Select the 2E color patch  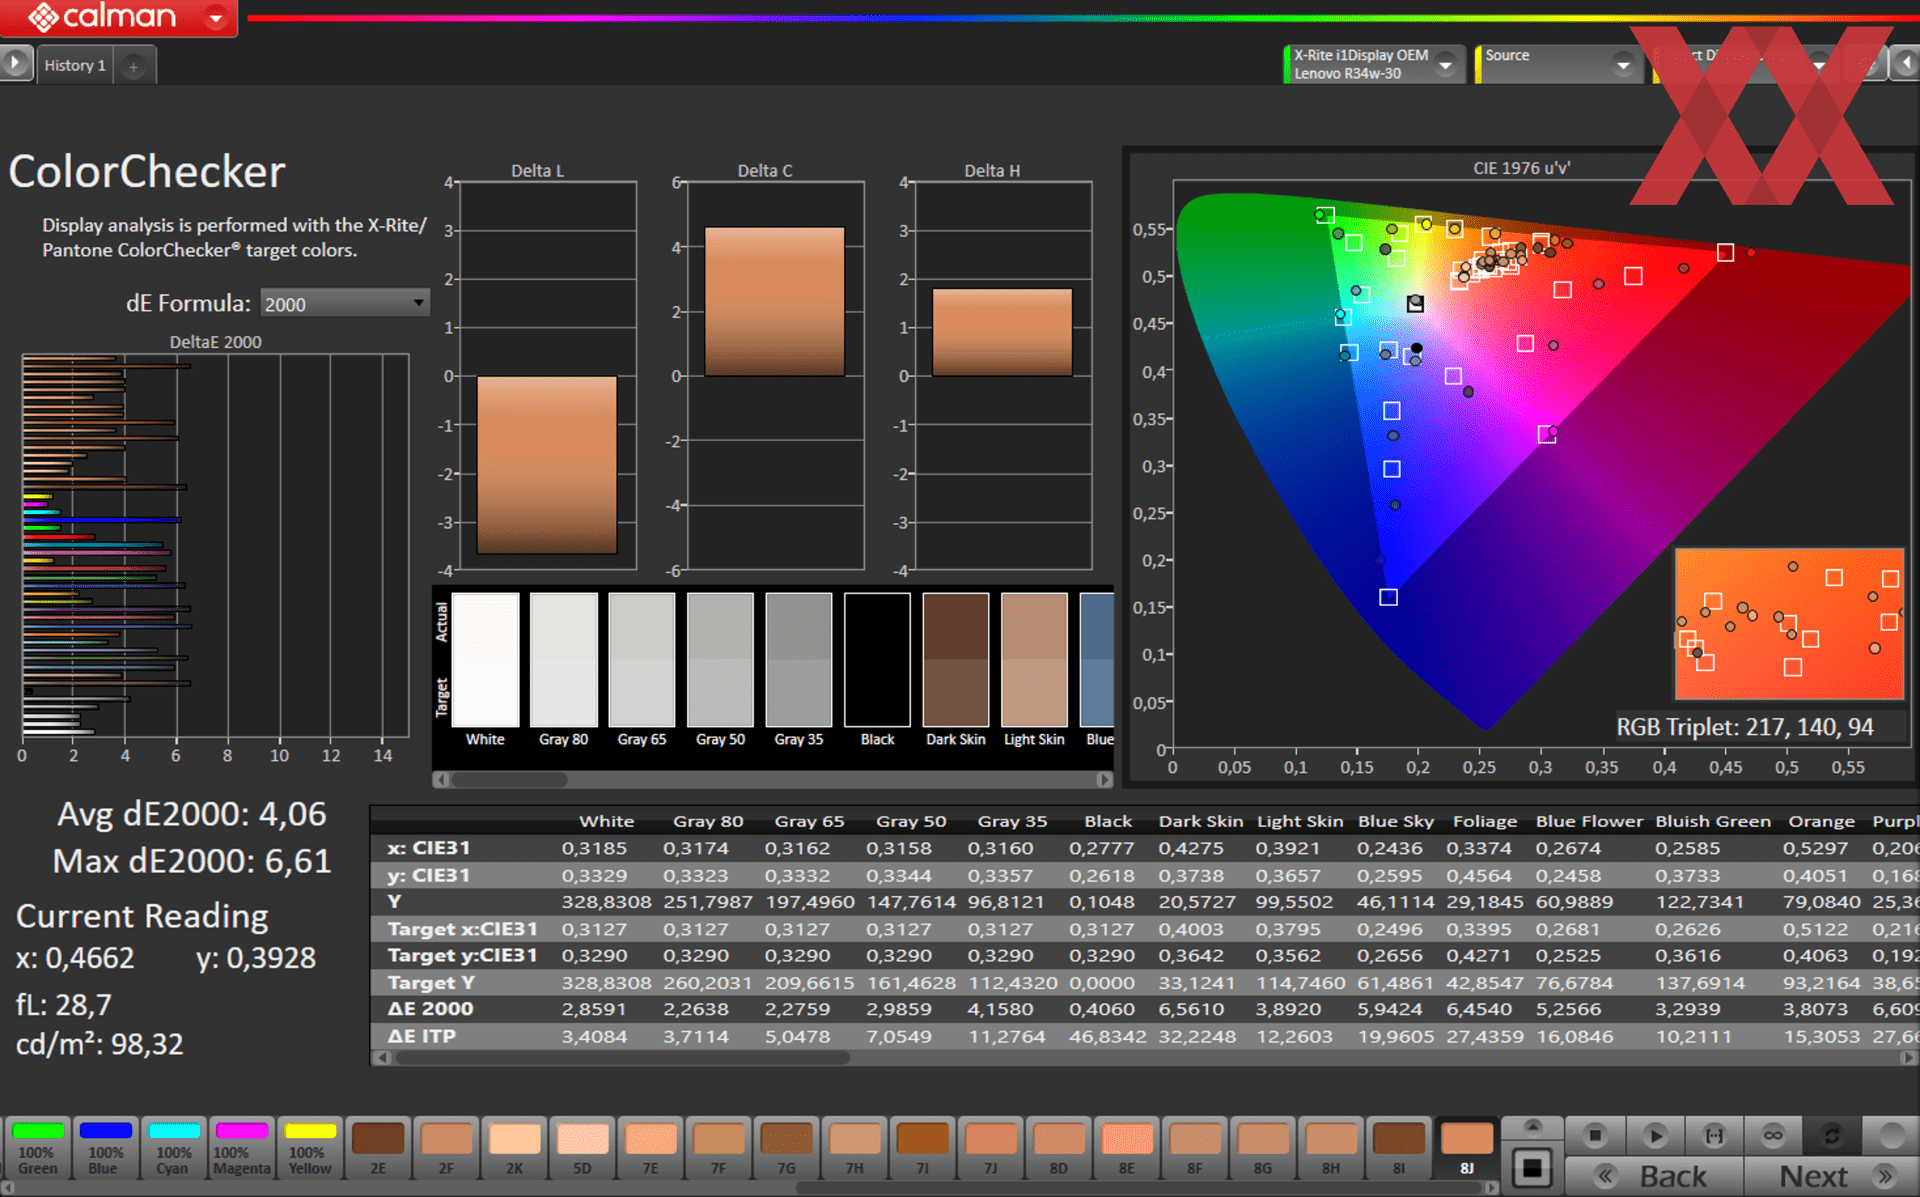pos(378,1147)
